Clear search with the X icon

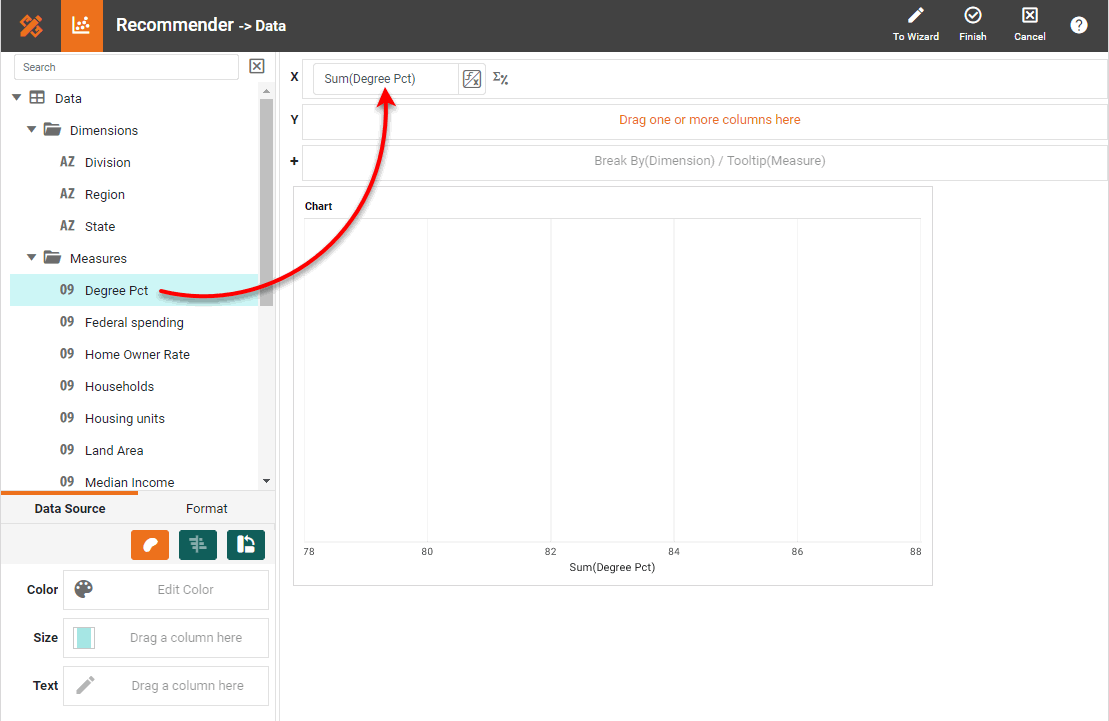point(257,67)
